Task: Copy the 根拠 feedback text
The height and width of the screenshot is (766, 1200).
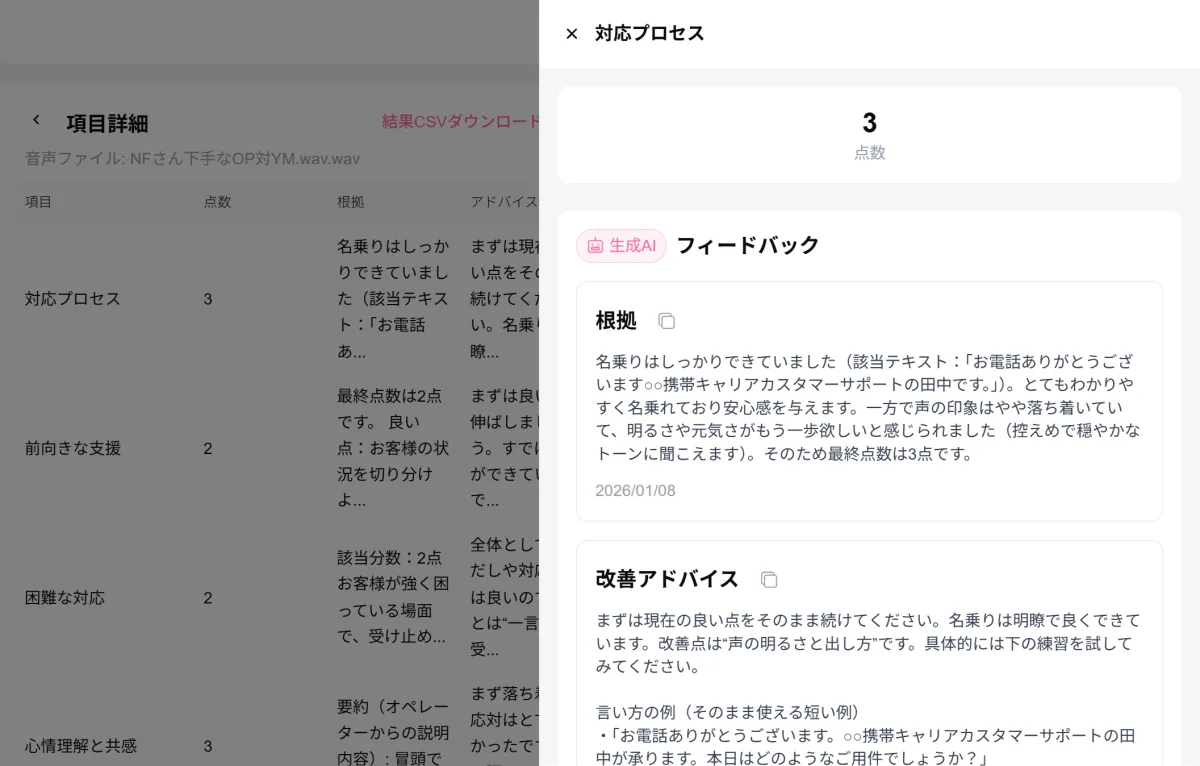Action: coord(666,321)
